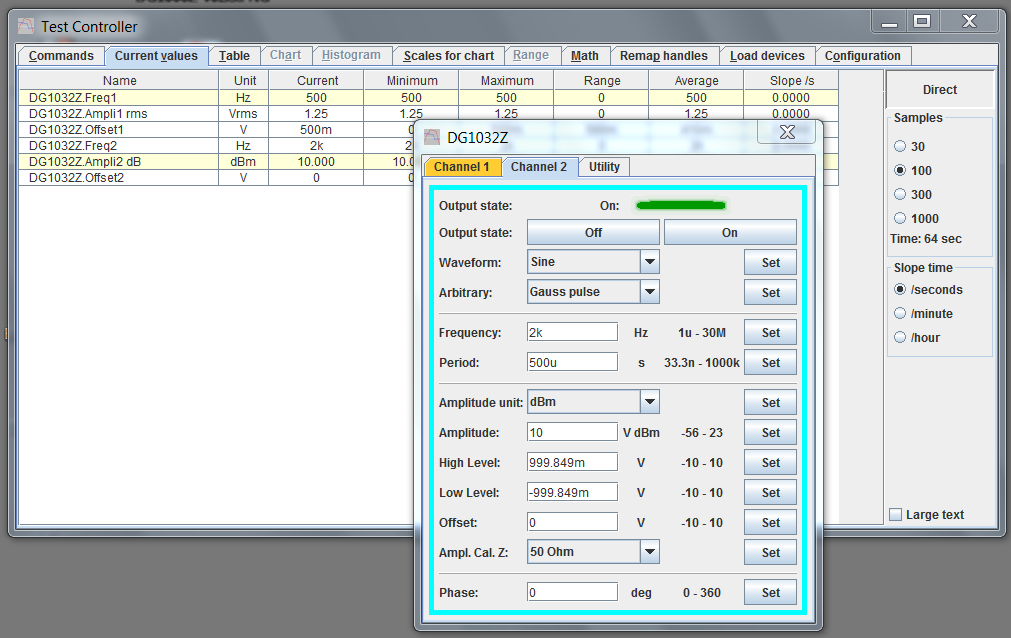Switch to the Commands tab
The image size is (1011, 638).
pyautogui.click(x=61, y=56)
